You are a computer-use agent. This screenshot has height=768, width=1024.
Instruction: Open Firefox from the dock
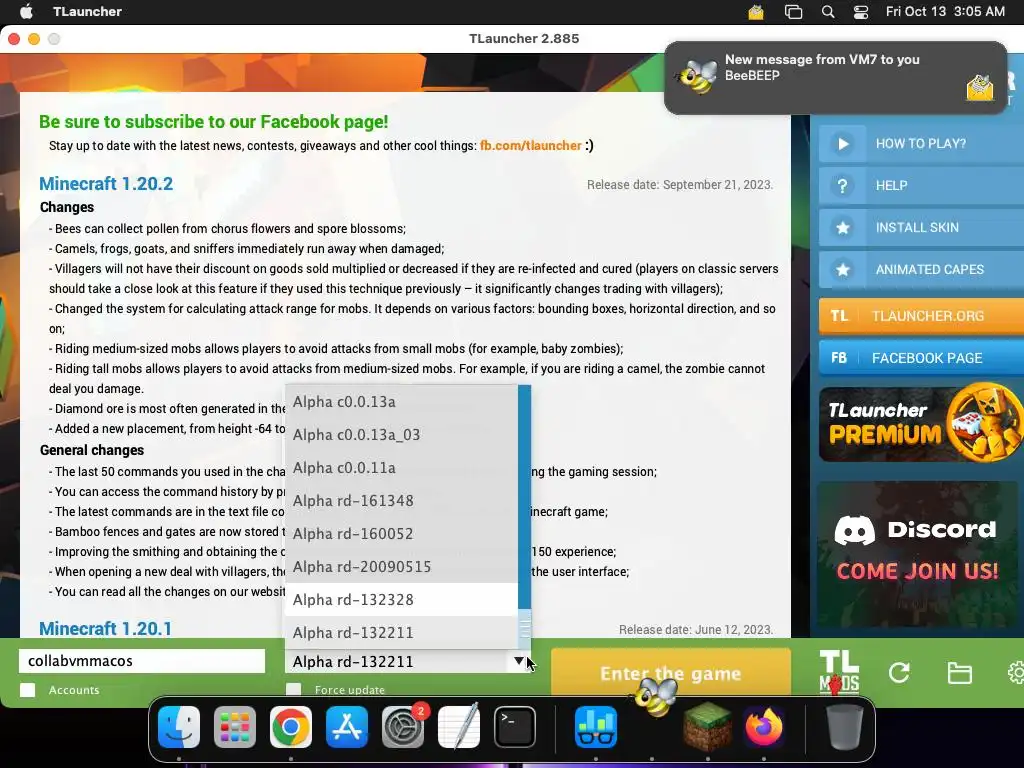763,726
